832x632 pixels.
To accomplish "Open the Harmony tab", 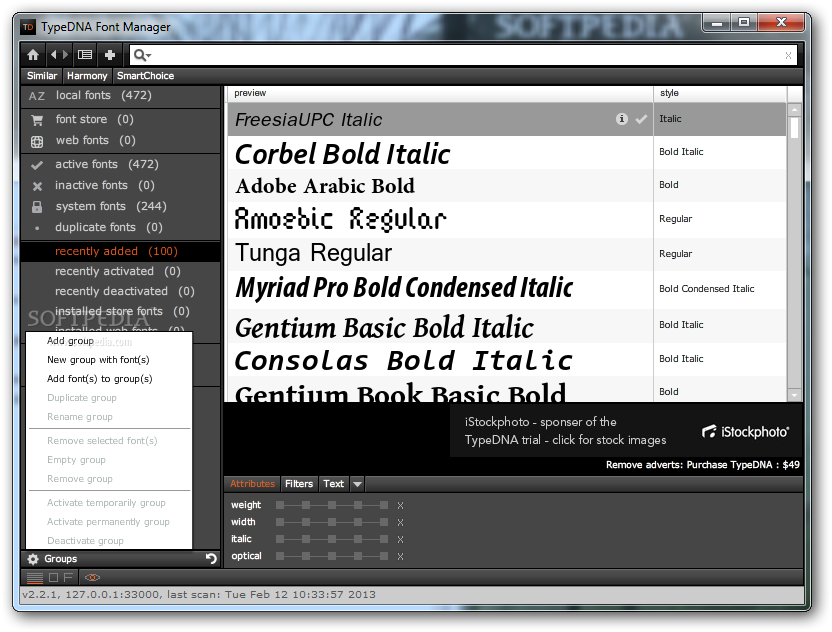I will [87, 76].
